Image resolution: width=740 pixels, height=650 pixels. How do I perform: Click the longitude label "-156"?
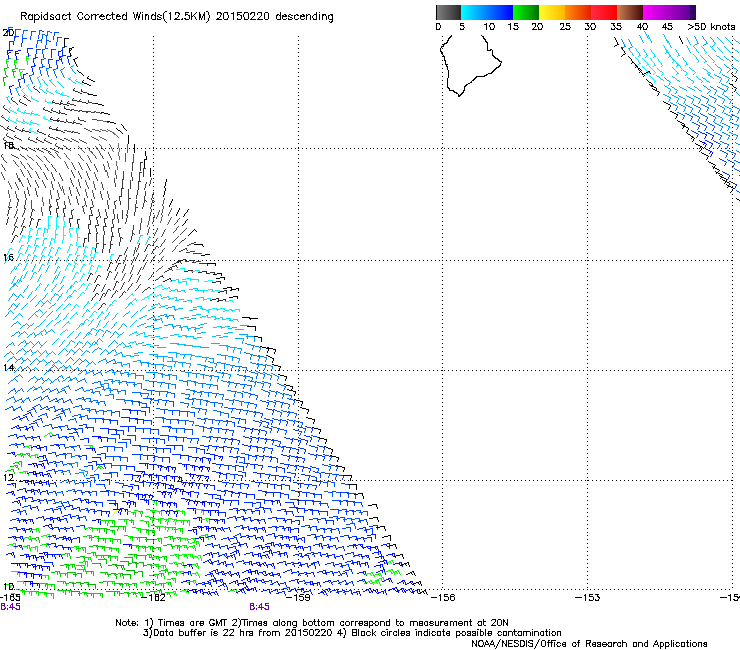pyautogui.click(x=443, y=598)
